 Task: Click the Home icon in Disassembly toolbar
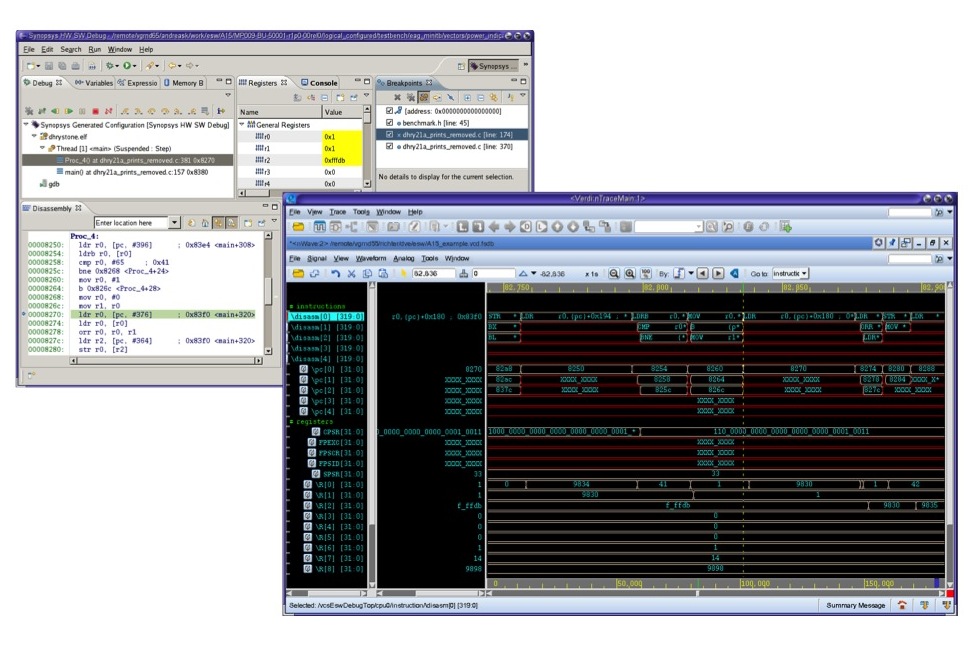coord(205,223)
